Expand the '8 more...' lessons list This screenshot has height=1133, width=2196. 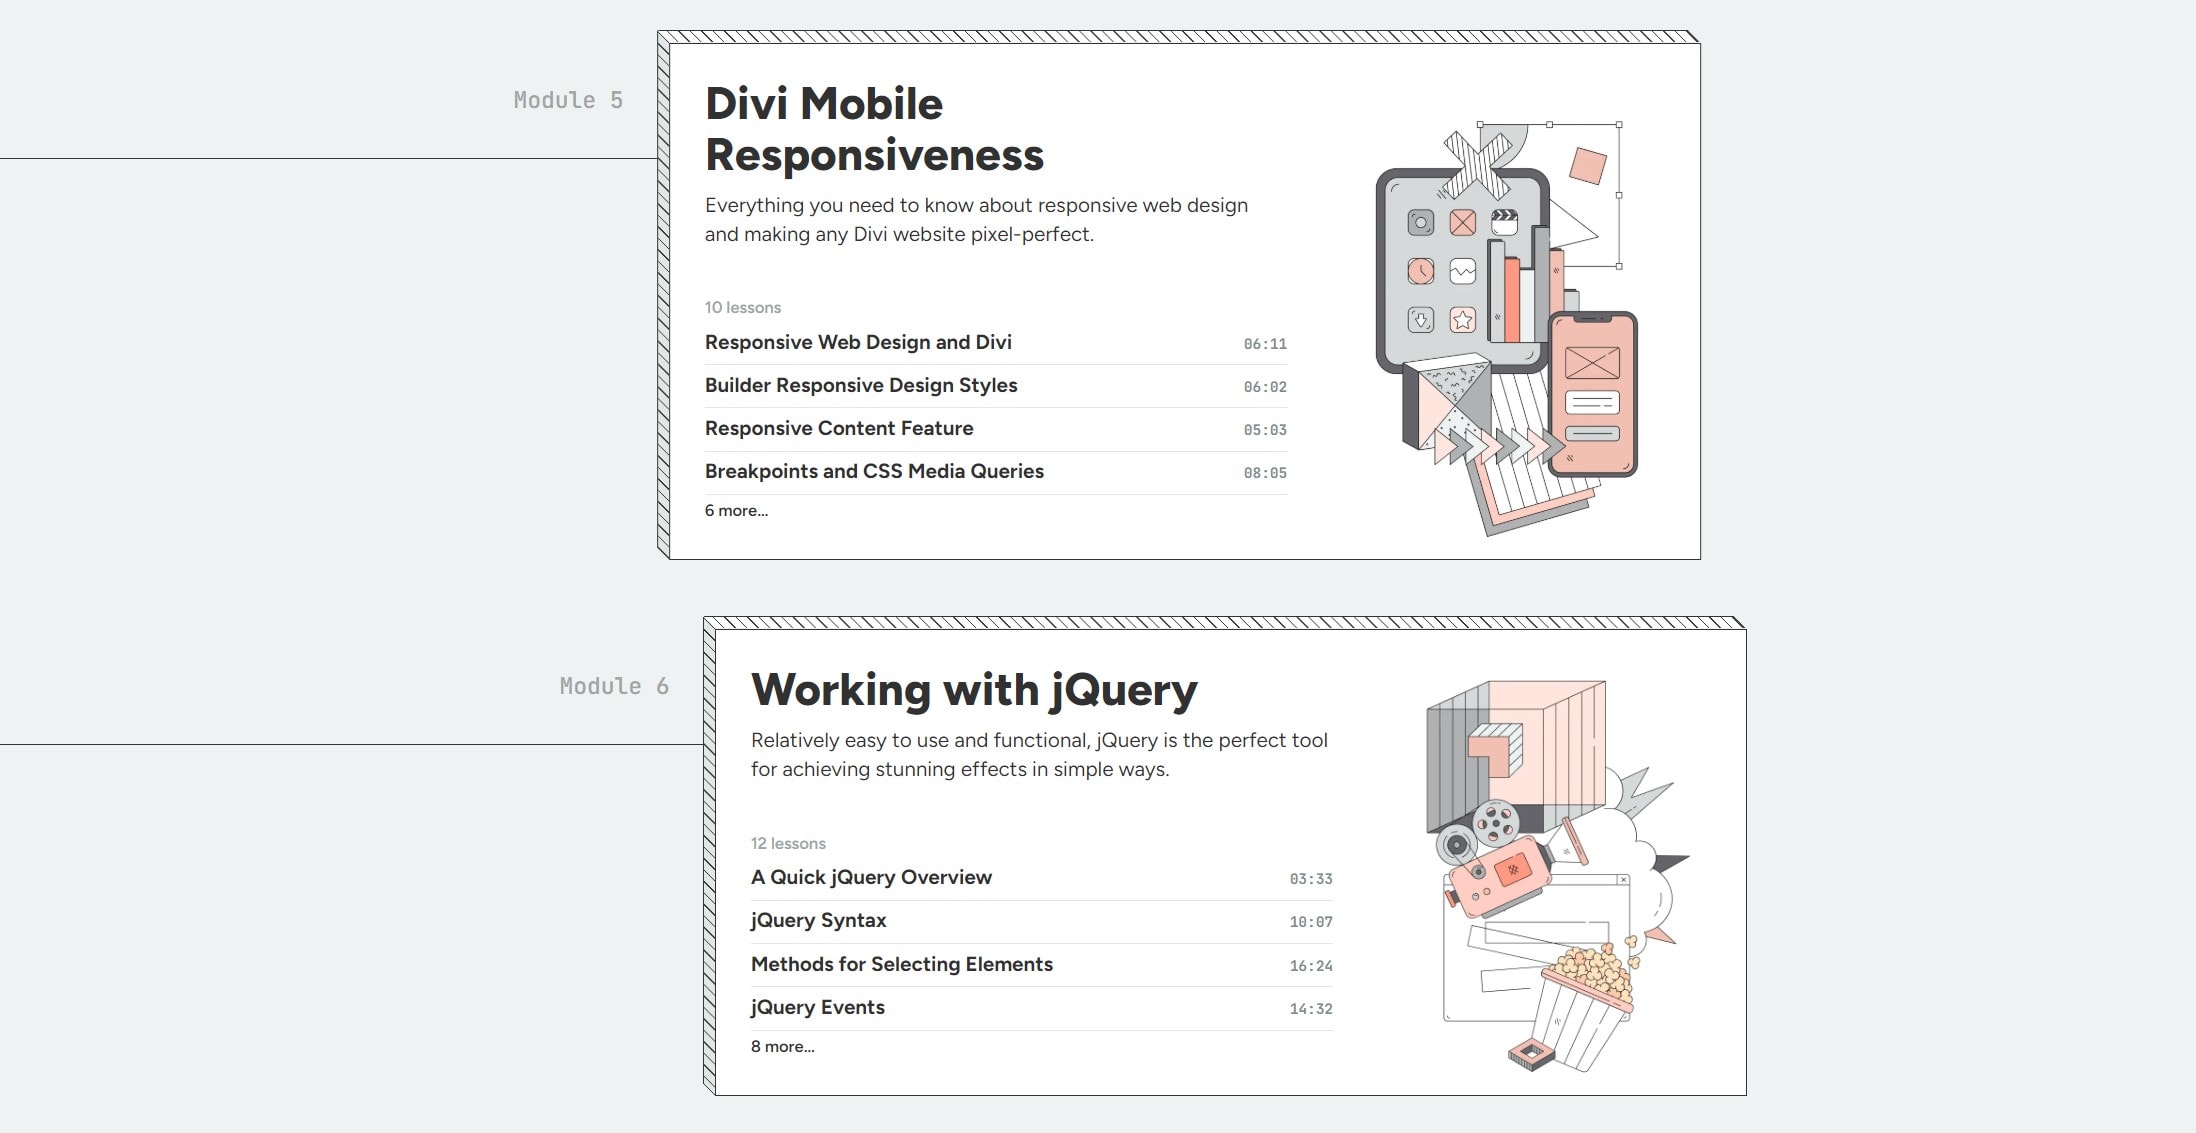click(782, 1046)
